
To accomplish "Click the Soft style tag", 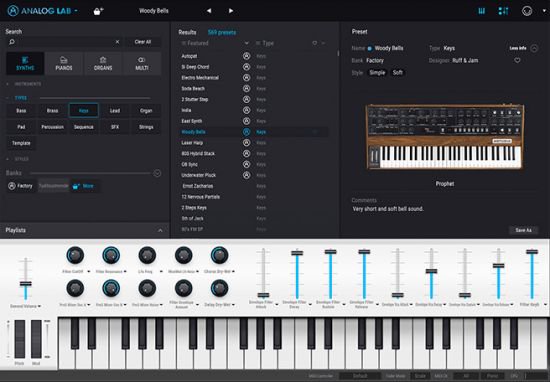I will coord(397,73).
